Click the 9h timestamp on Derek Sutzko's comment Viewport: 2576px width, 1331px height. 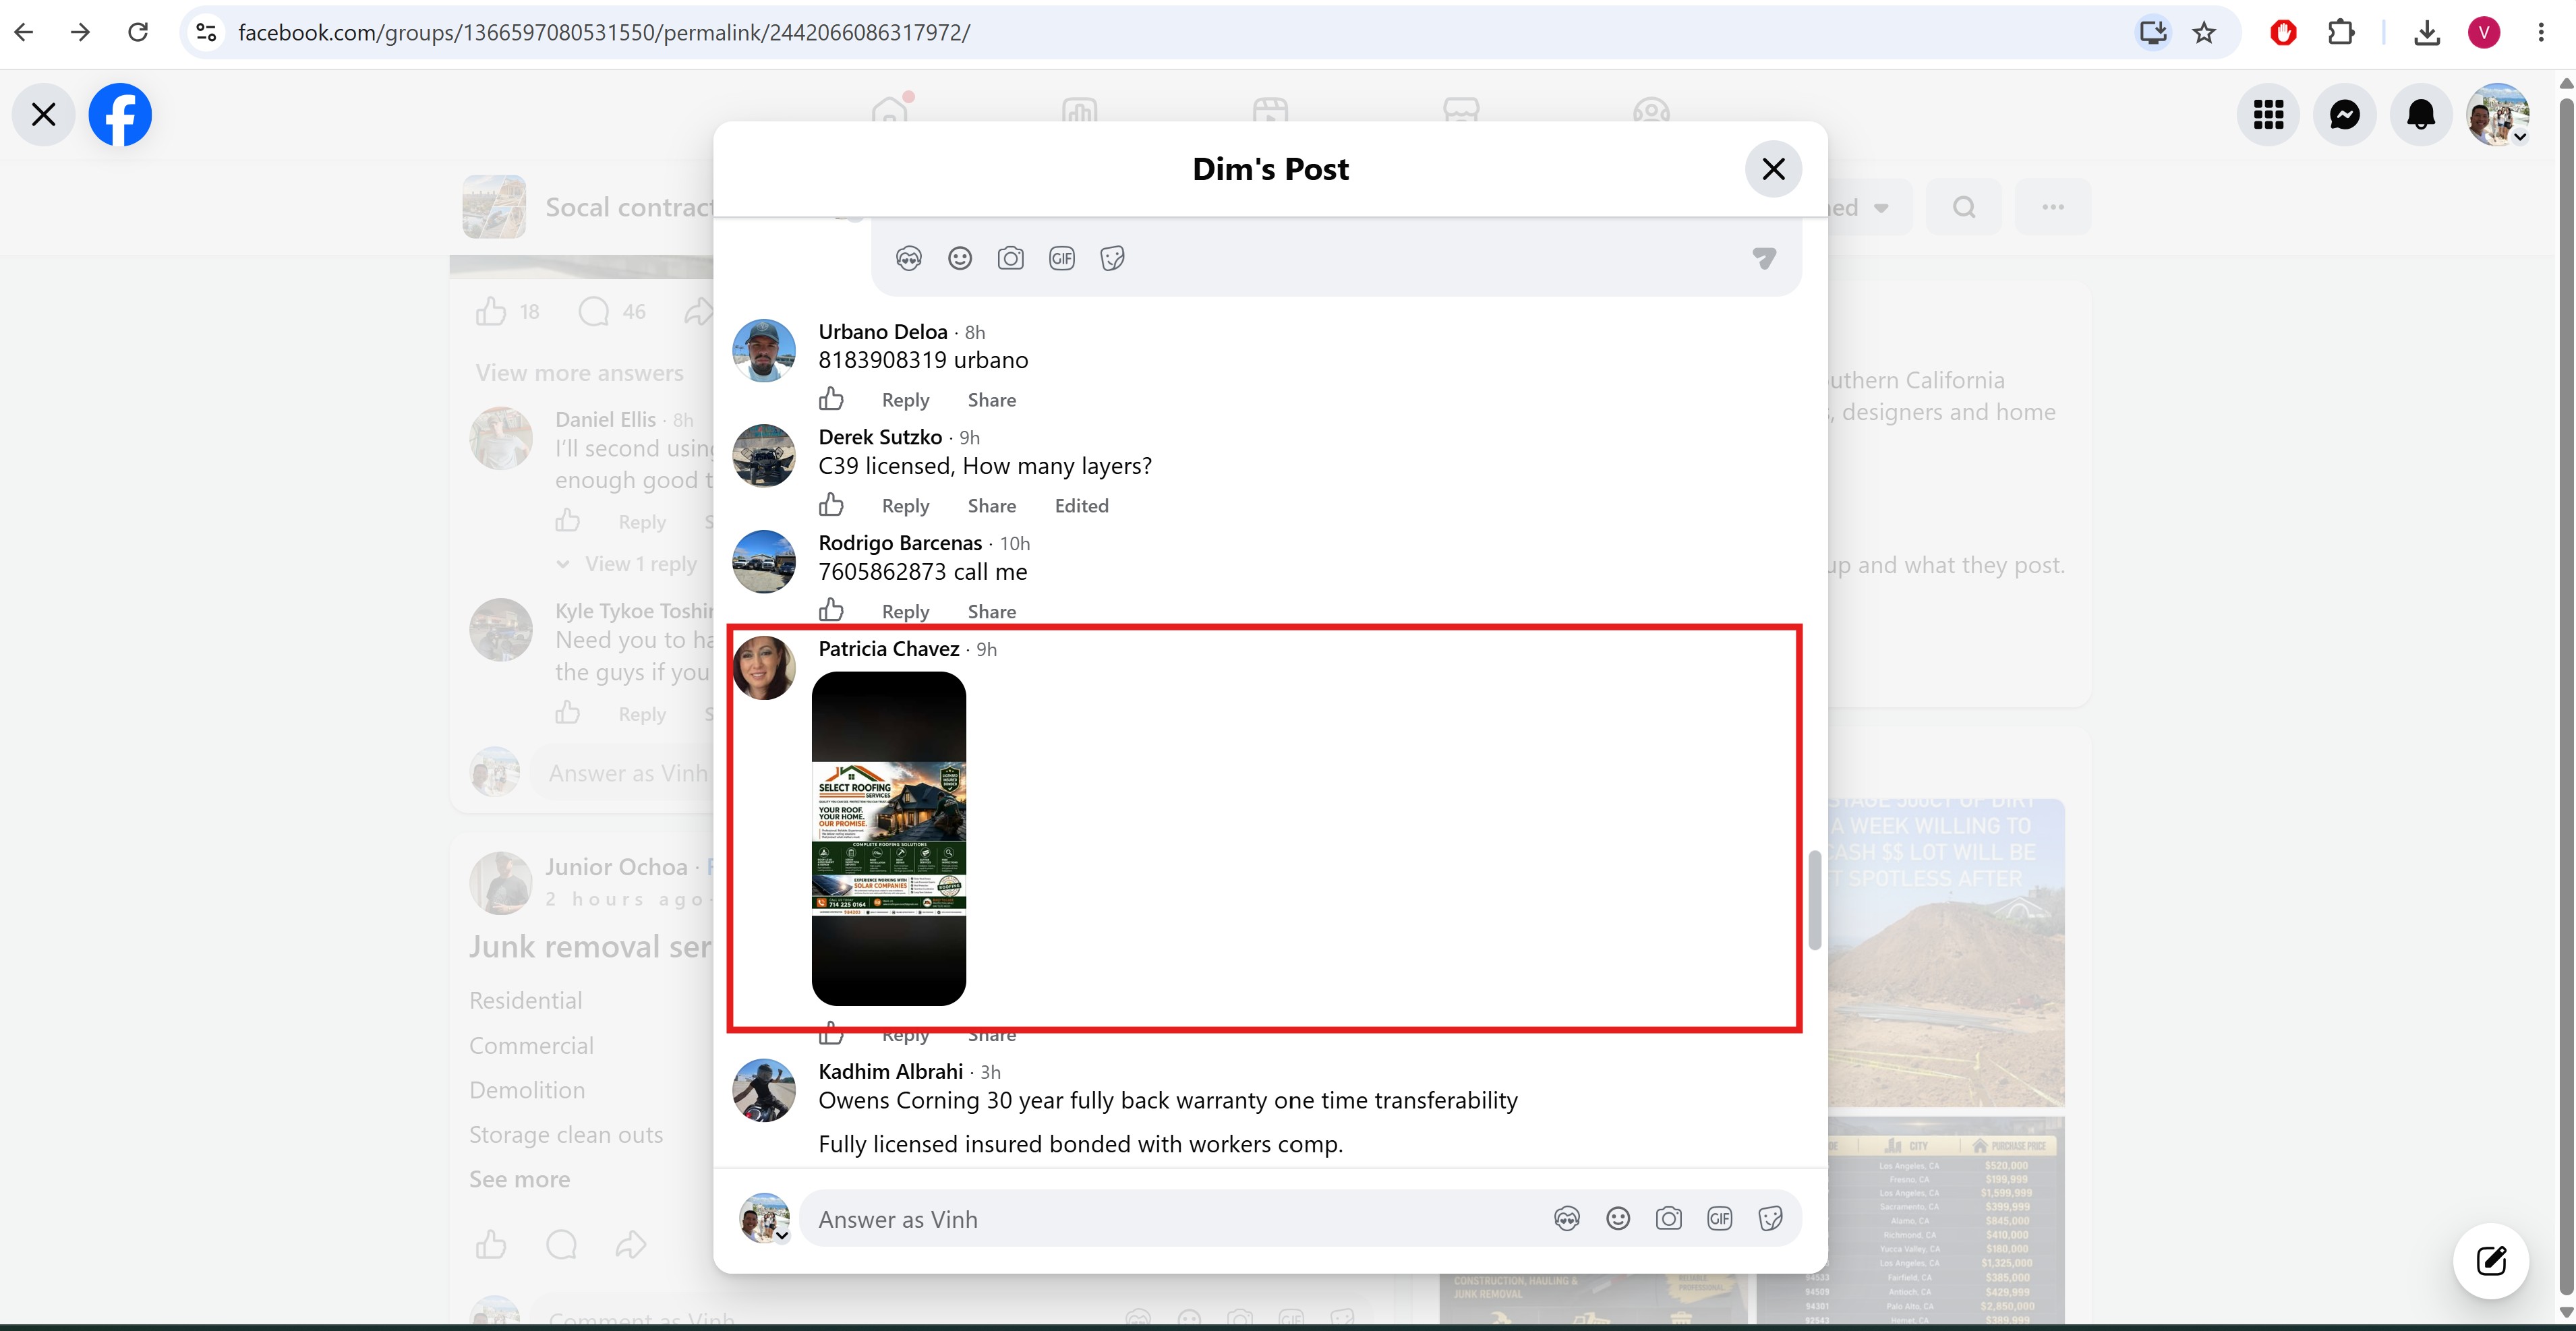tap(970, 438)
